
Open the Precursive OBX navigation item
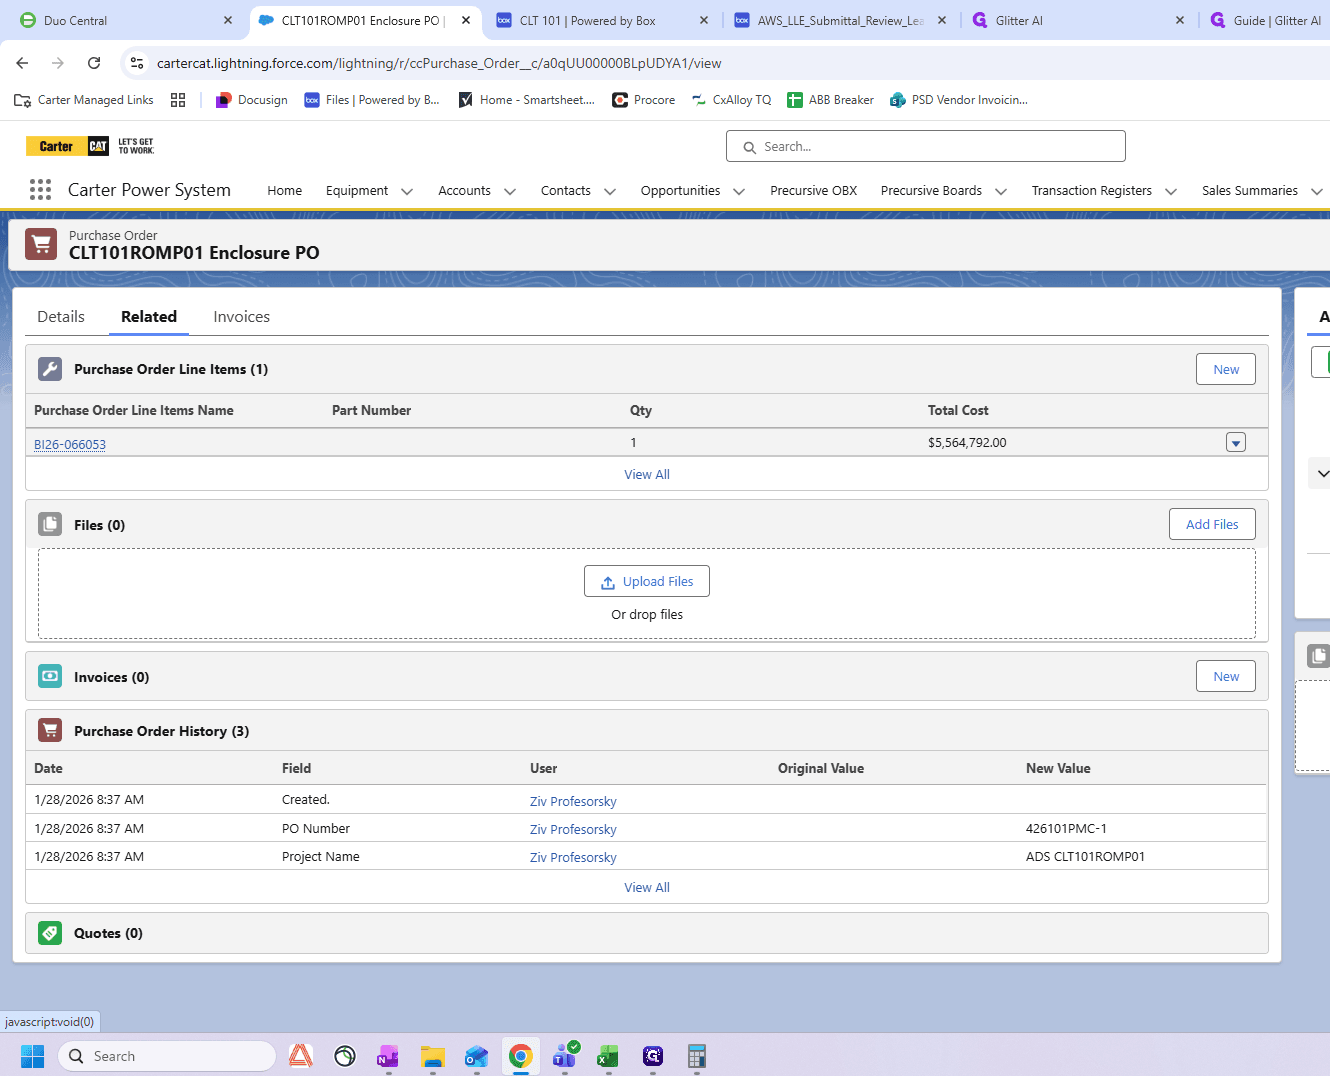814,191
